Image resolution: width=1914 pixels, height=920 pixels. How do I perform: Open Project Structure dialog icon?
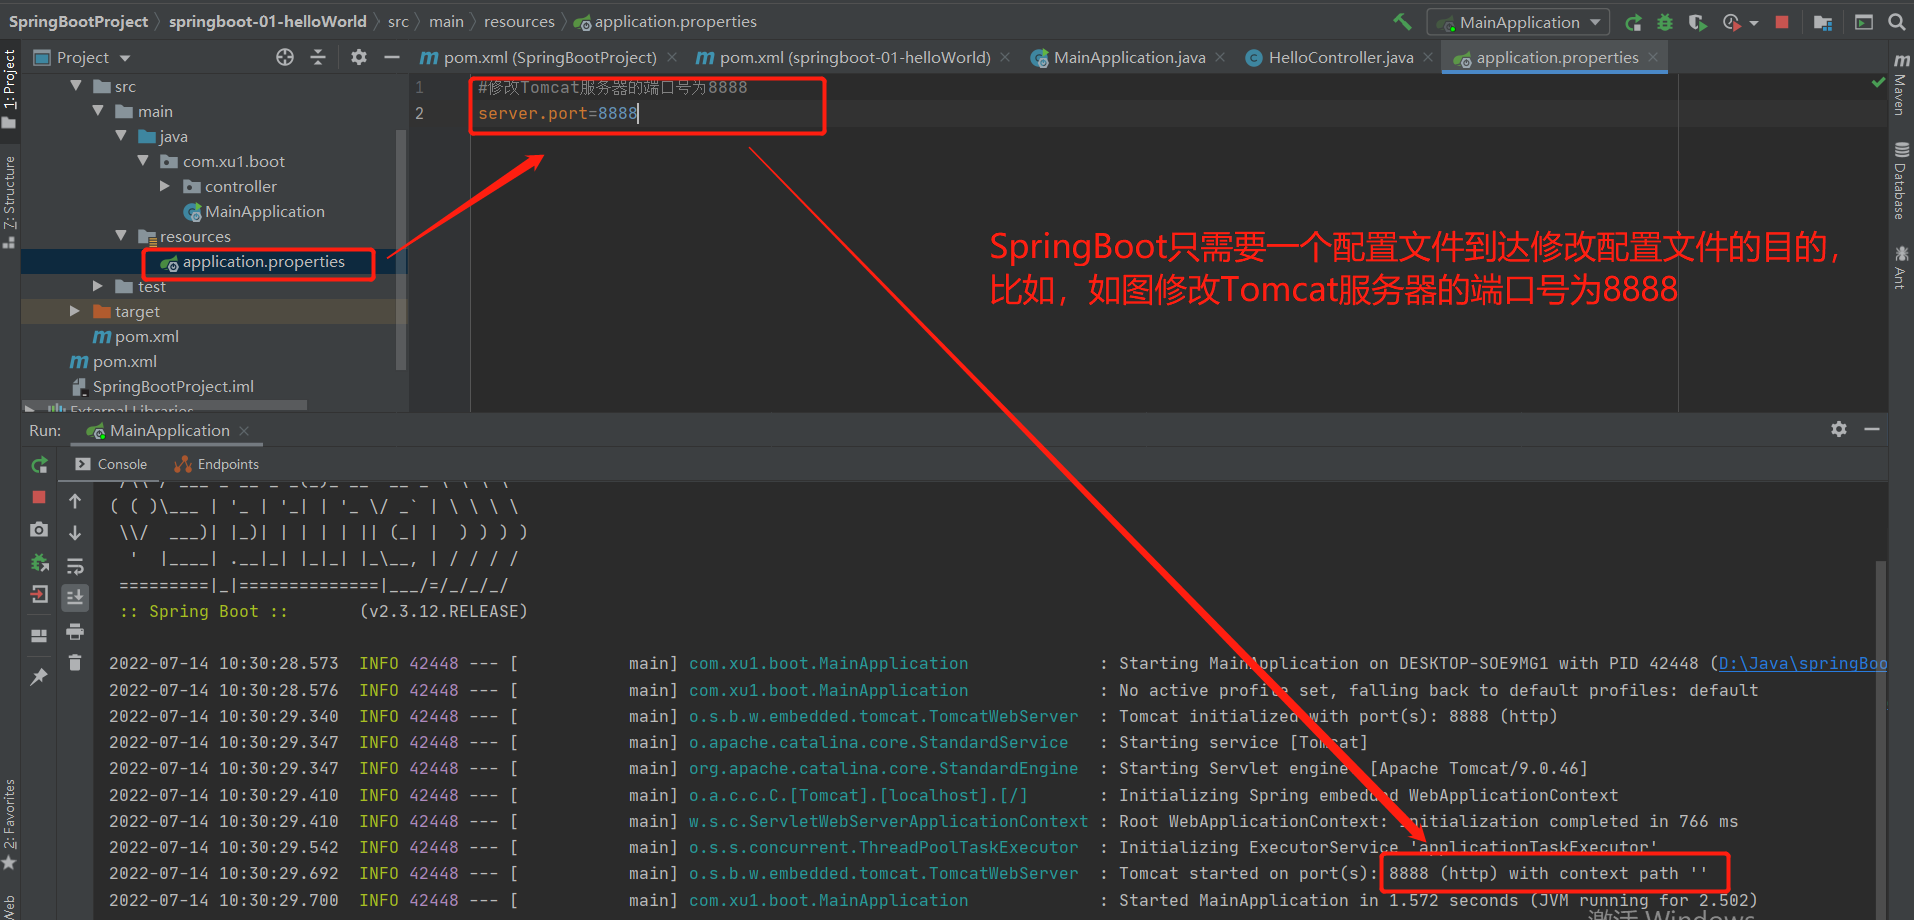1823,22
